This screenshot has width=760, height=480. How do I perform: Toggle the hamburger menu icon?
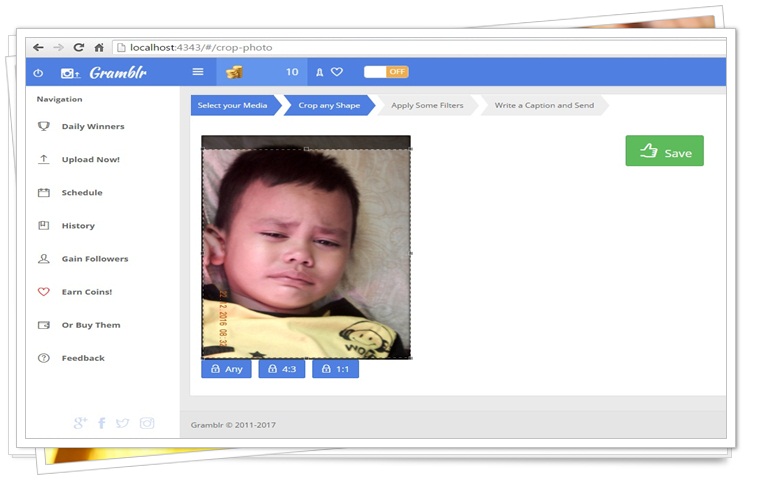pyautogui.click(x=198, y=72)
